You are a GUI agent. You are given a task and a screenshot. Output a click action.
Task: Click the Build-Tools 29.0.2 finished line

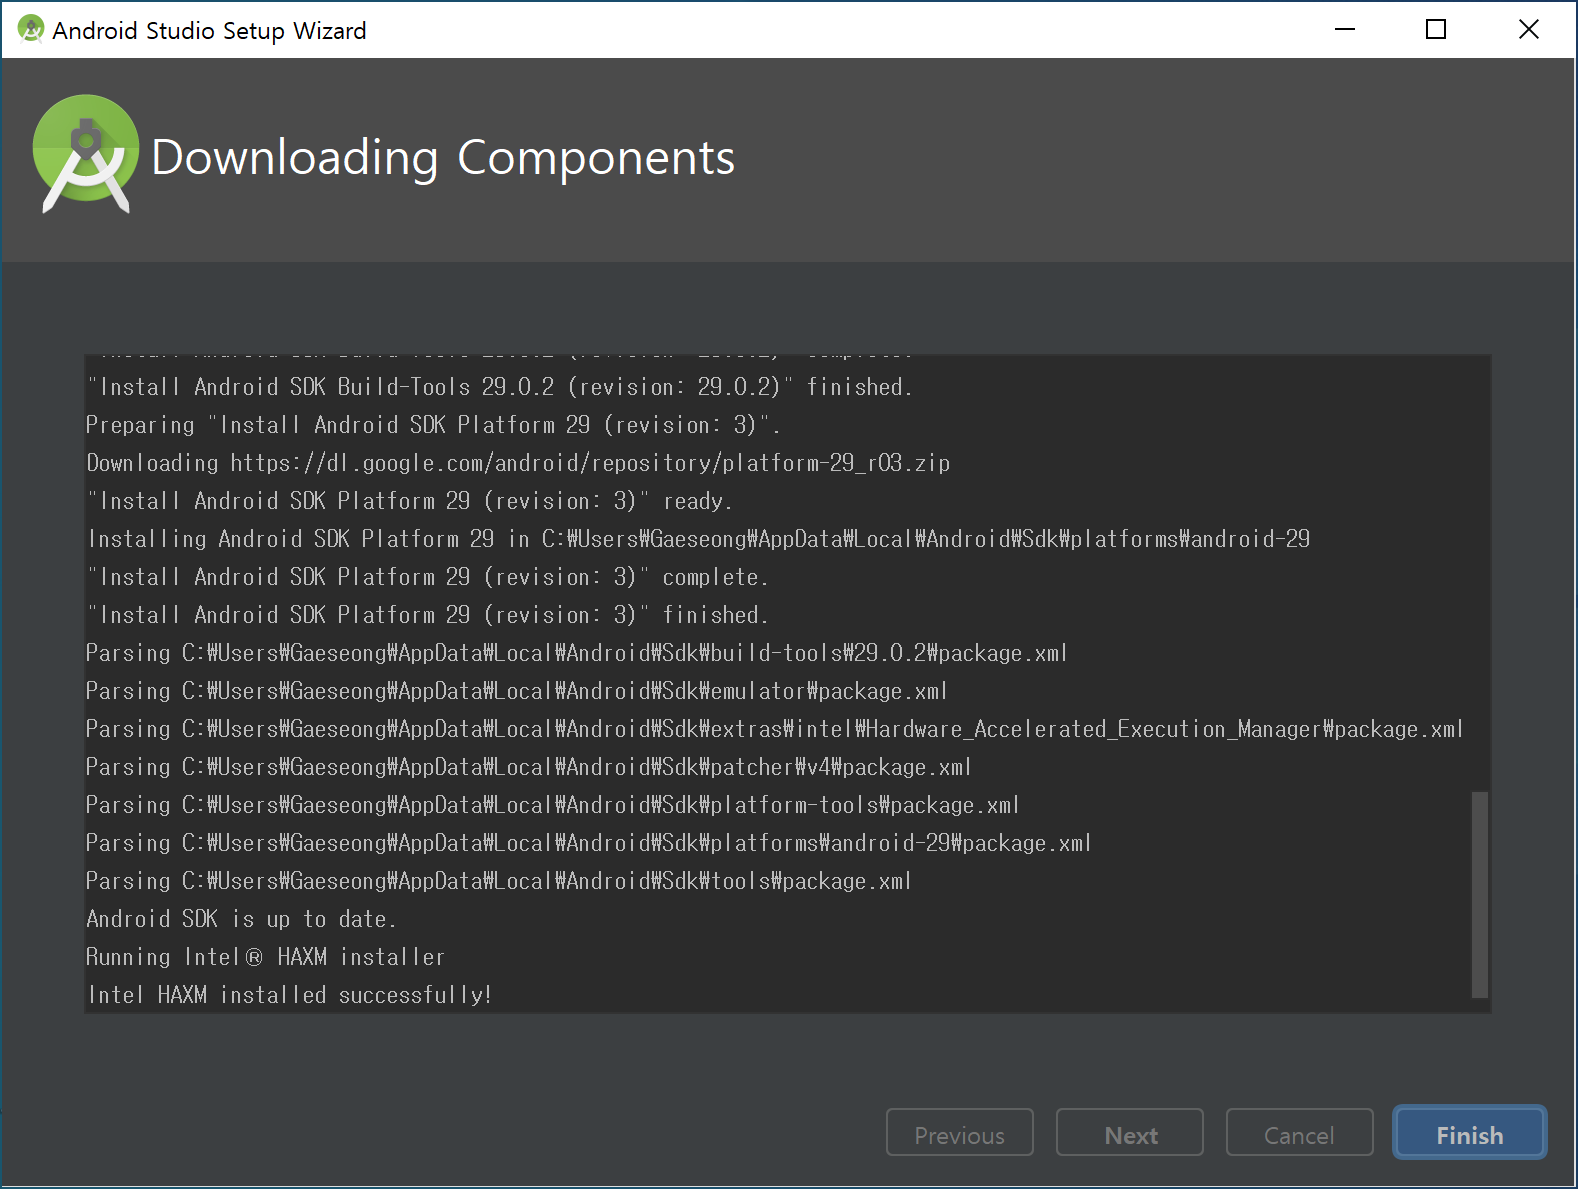(x=500, y=387)
